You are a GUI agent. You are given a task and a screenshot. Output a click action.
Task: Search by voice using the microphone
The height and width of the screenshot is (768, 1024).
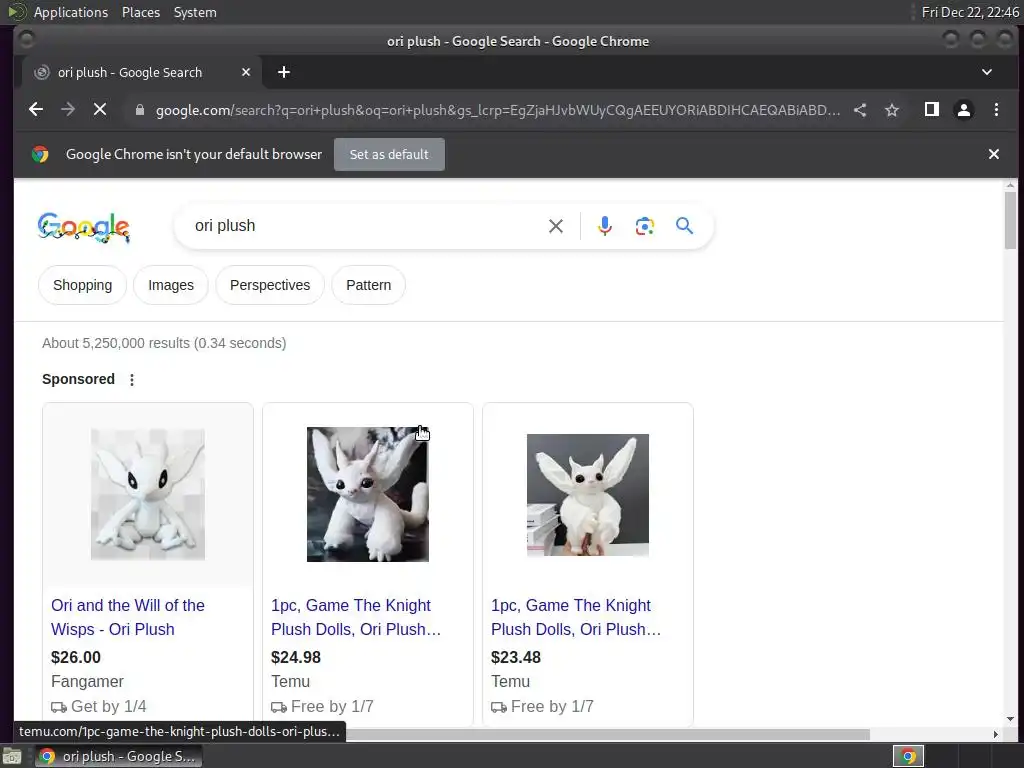click(x=605, y=226)
